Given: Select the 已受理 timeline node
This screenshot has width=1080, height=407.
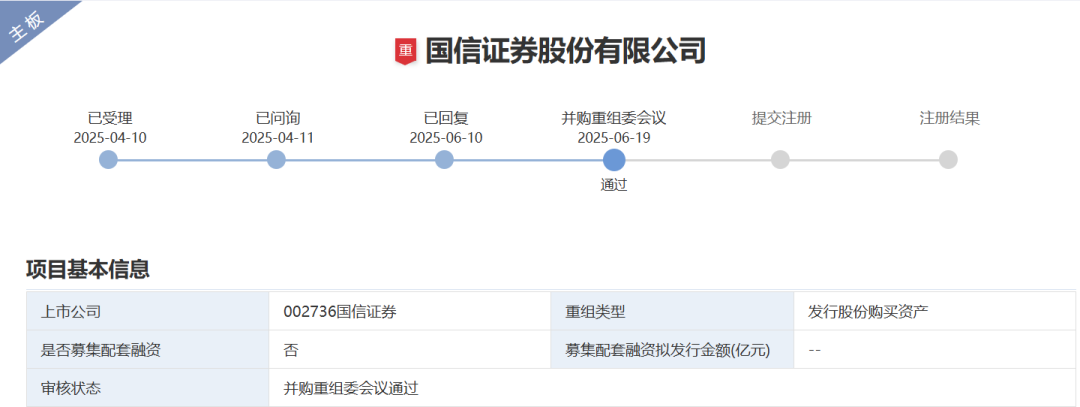Looking at the screenshot, I should point(109,160).
